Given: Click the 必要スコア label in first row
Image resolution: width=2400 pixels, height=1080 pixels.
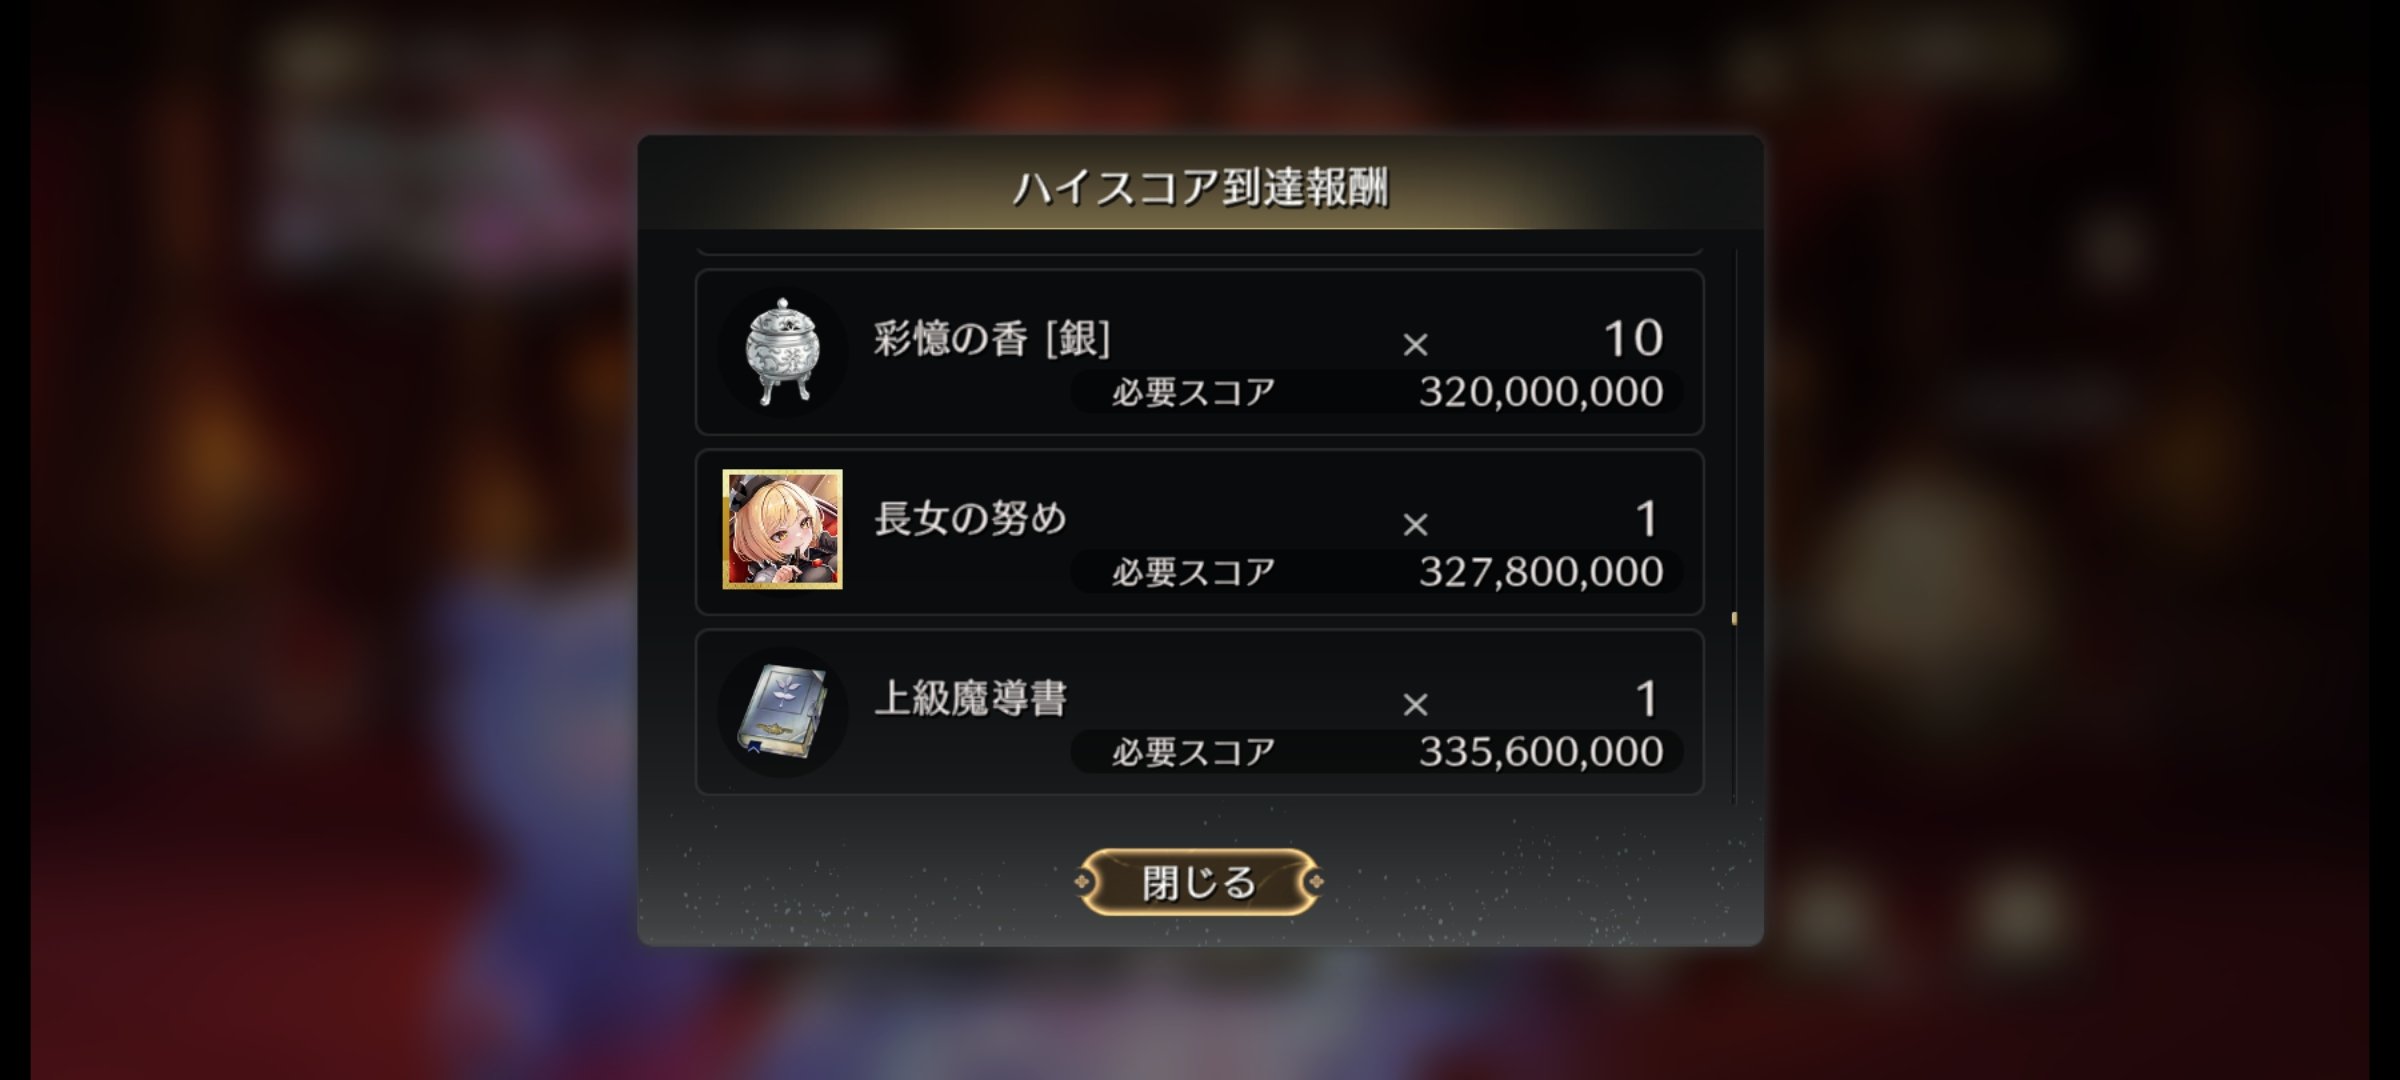Looking at the screenshot, I should (1194, 392).
